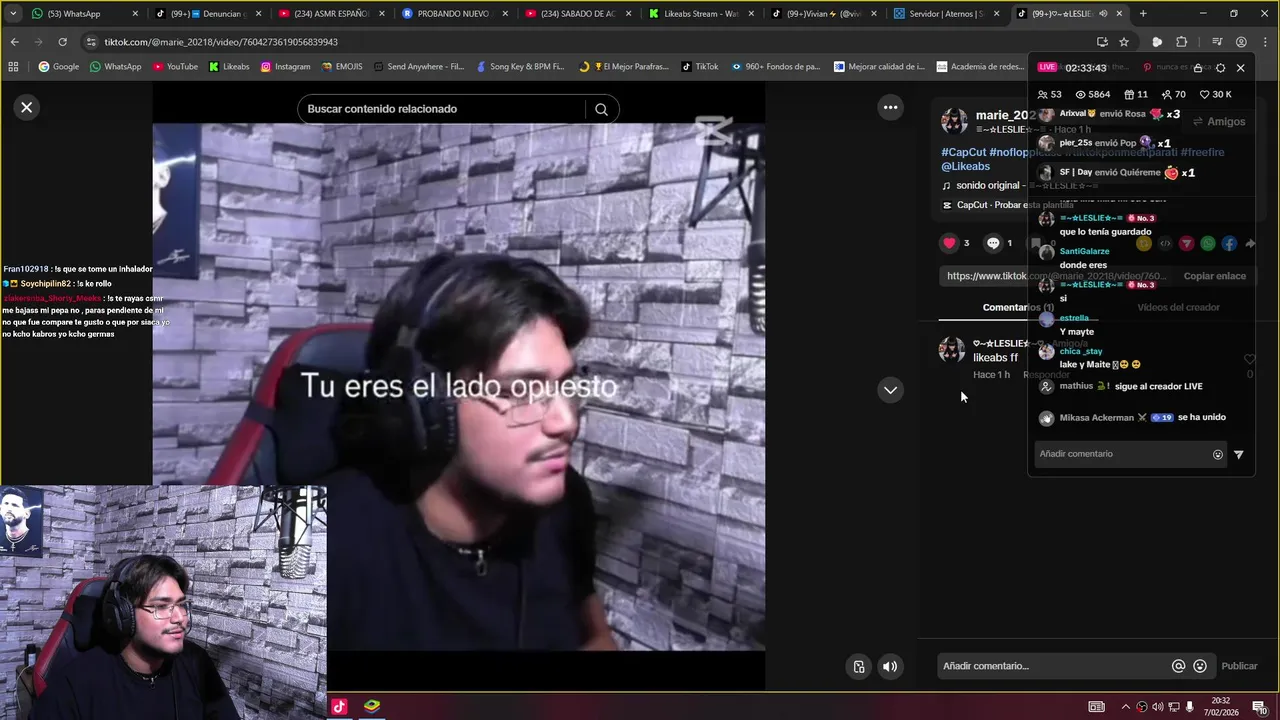Image resolution: width=1280 pixels, height=720 pixels.
Task: Reload the page with the refresh button
Action: [62, 42]
